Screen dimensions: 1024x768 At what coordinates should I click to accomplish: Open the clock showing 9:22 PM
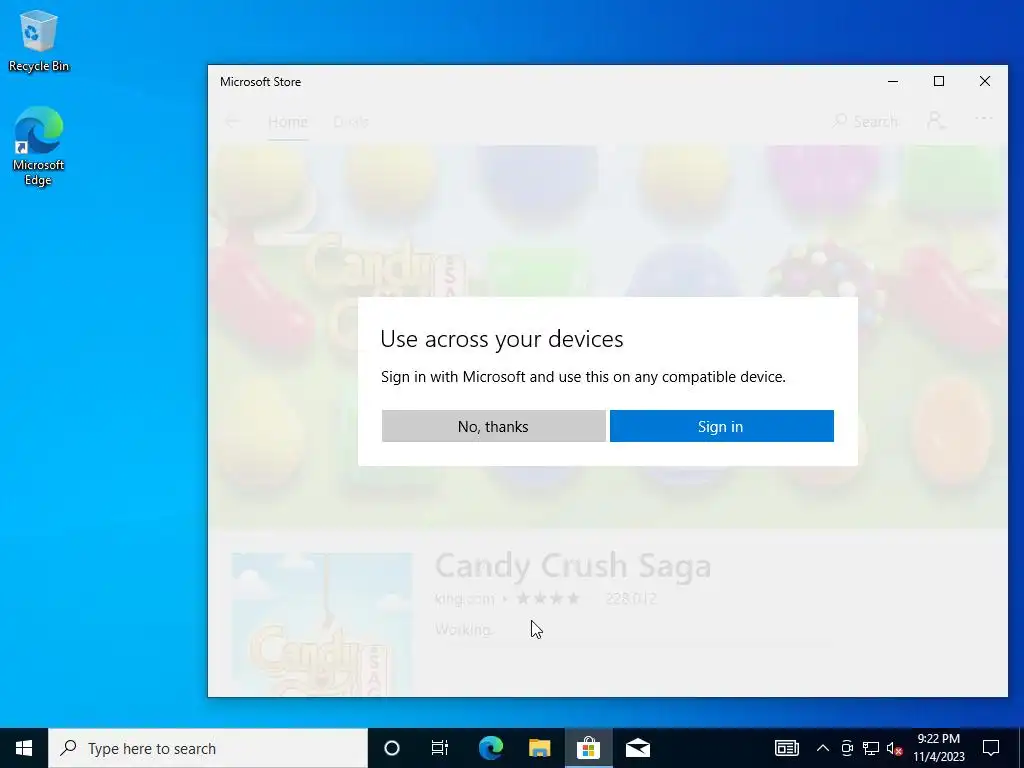pos(938,748)
